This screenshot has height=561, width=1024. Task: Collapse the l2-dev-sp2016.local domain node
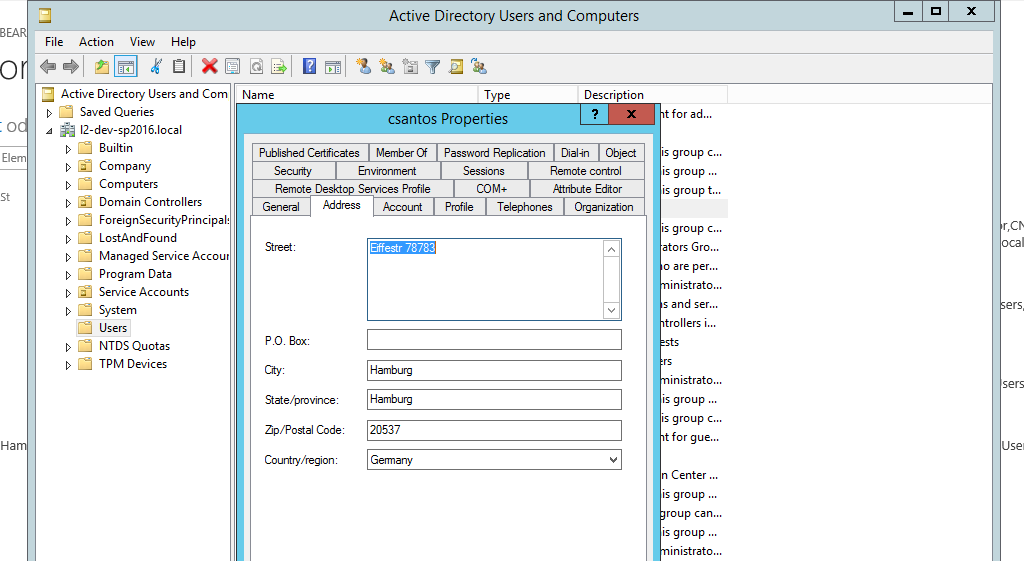(49, 131)
